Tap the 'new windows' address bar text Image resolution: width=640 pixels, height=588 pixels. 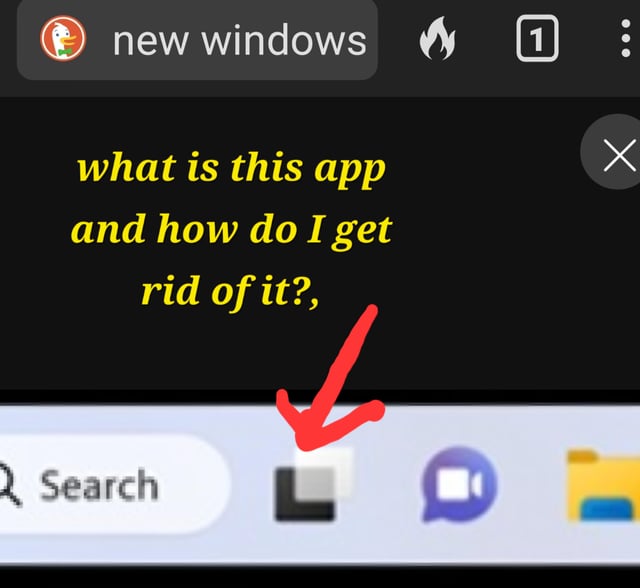coord(240,40)
